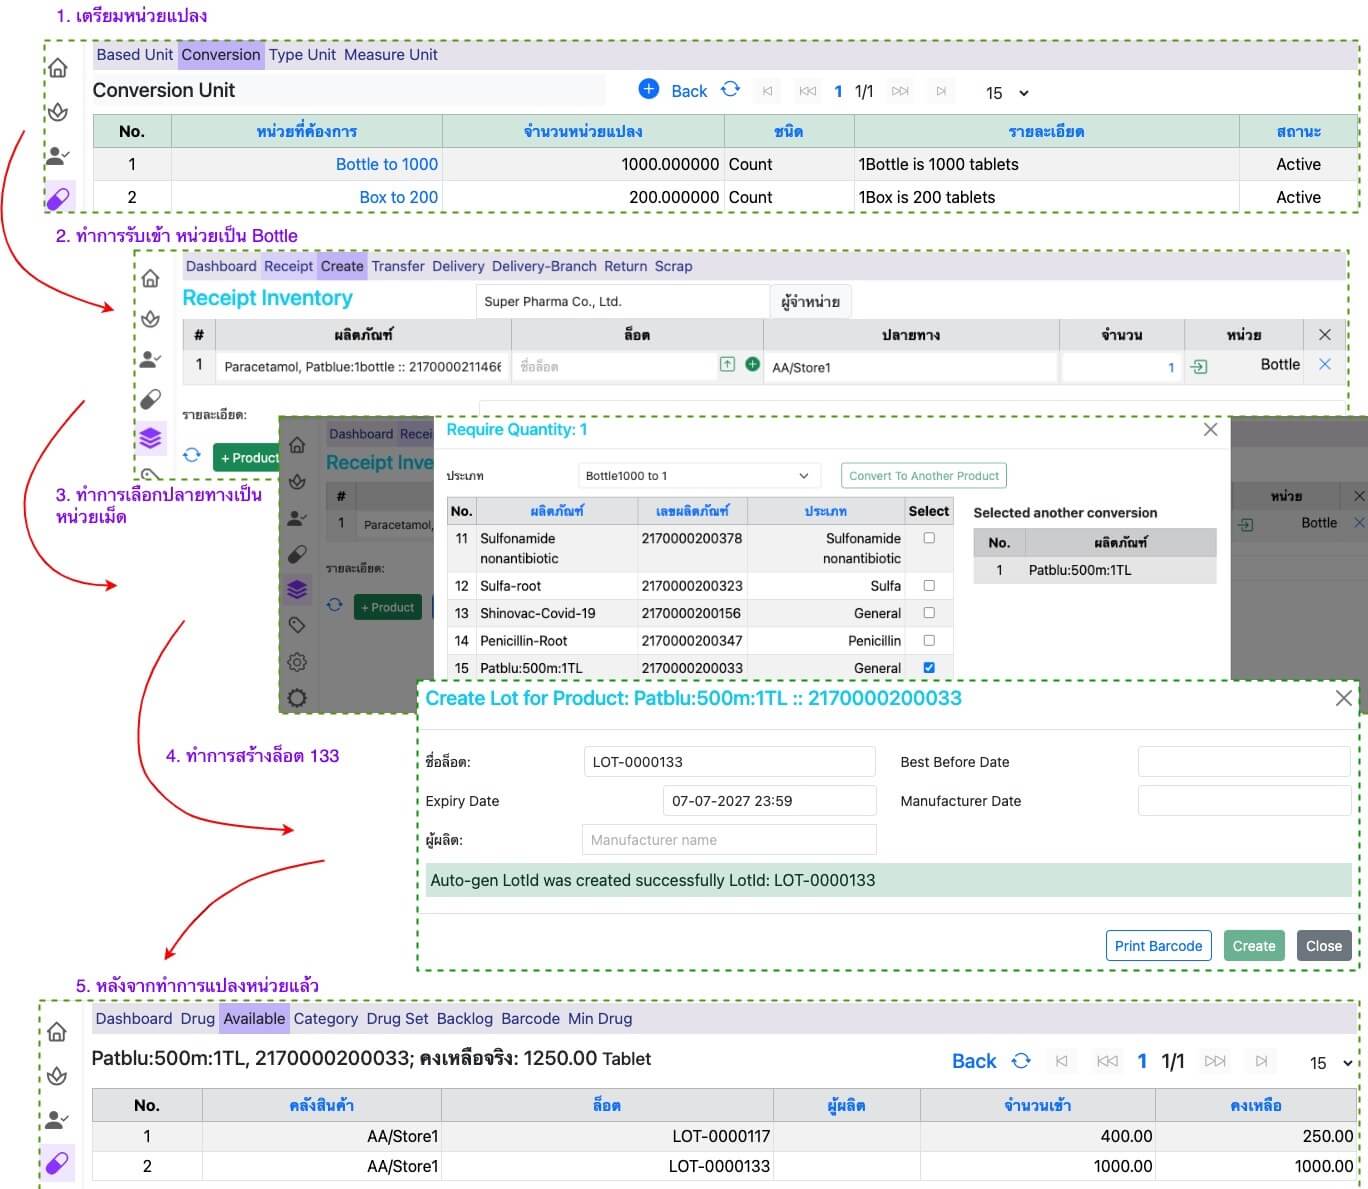Uncheck the Patblu:500m:1TL select checkbox
Image resolution: width=1368 pixels, height=1189 pixels.
[x=929, y=667]
